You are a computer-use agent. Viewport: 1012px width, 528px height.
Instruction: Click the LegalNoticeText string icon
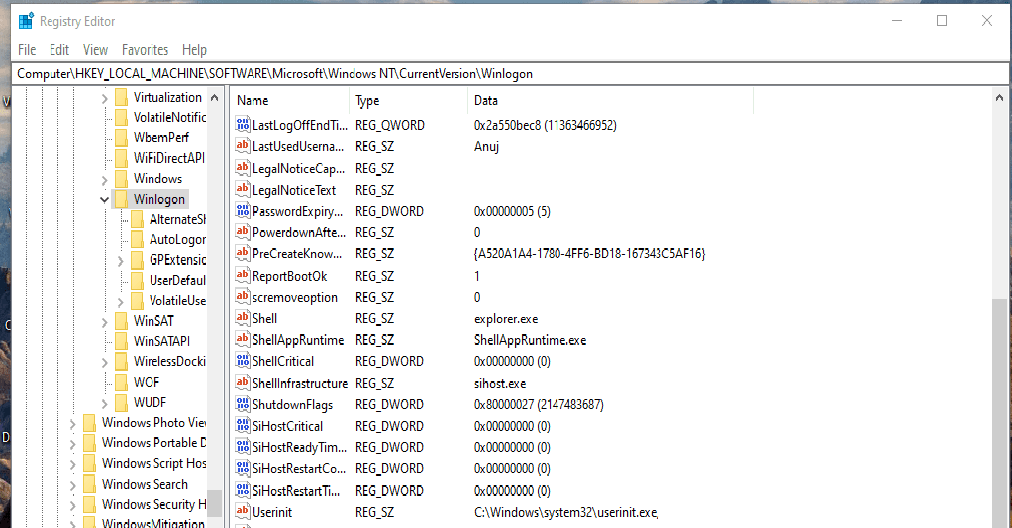[243, 190]
